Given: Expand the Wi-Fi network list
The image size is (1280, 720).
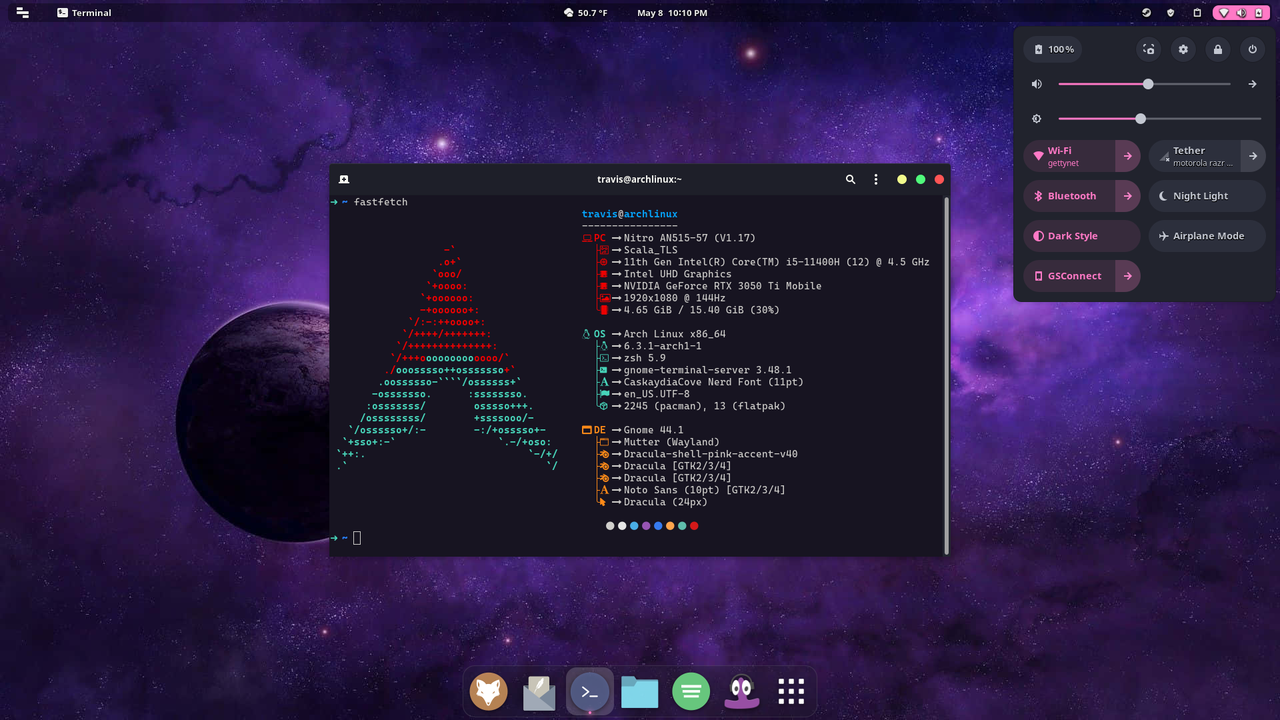Looking at the screenshot, I should click(1128, 156).
